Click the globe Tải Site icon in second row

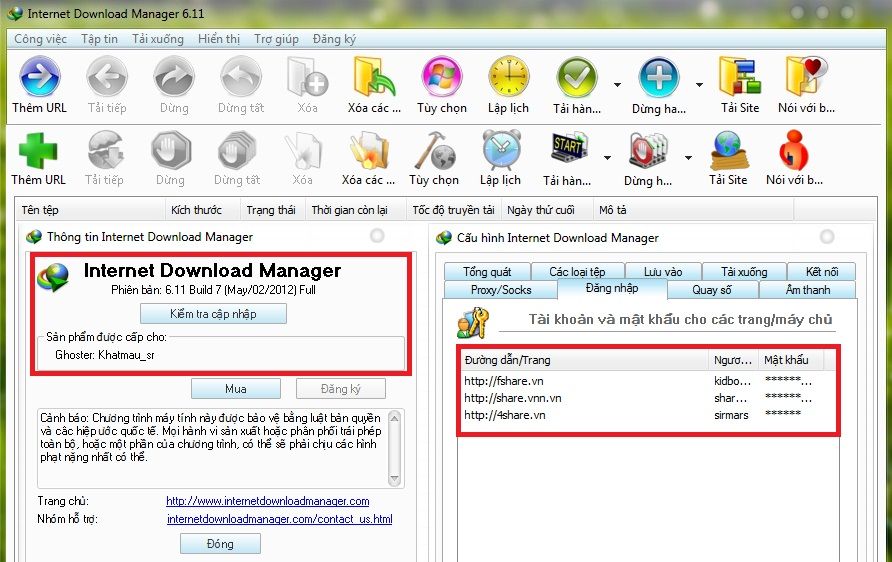[x=728, y=151]
